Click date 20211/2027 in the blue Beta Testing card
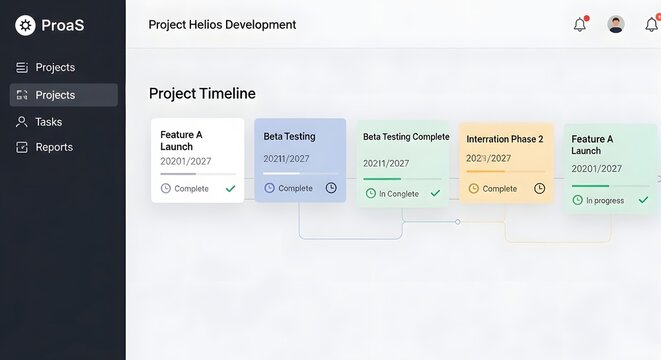 click(286, 159)
